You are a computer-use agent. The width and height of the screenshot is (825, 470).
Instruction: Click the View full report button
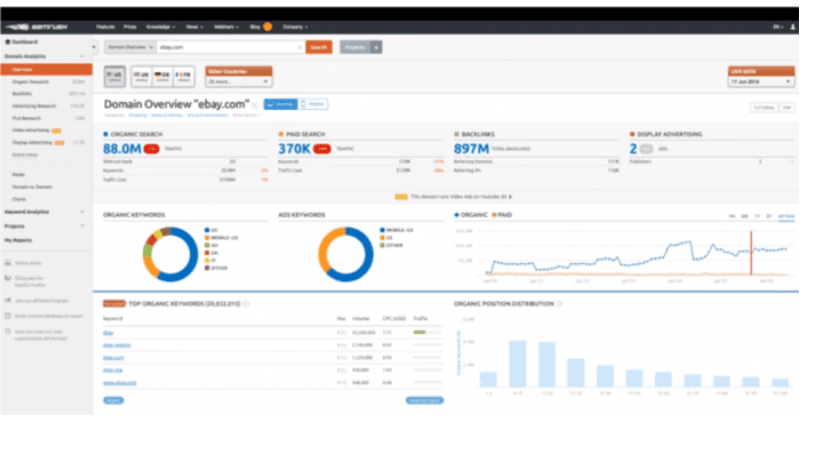[425, 401]
